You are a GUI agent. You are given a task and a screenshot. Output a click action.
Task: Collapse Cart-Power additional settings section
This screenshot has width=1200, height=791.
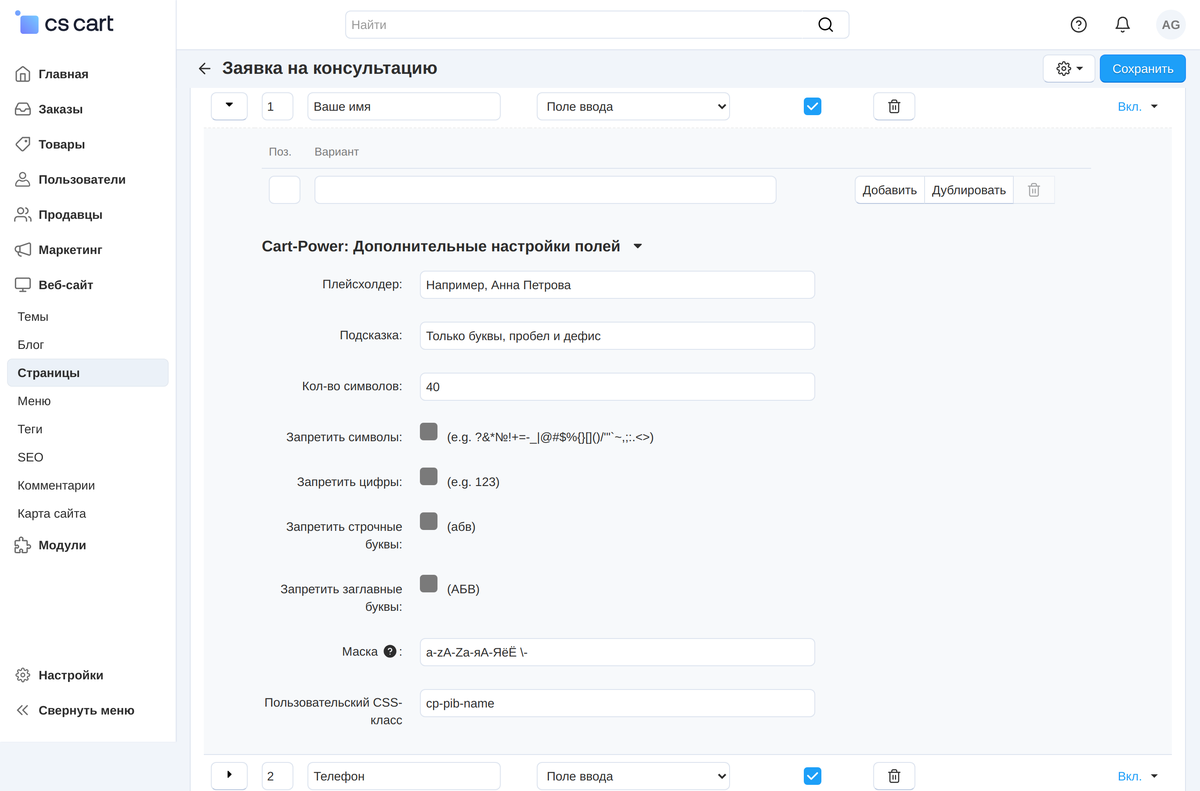click(638, 246)
